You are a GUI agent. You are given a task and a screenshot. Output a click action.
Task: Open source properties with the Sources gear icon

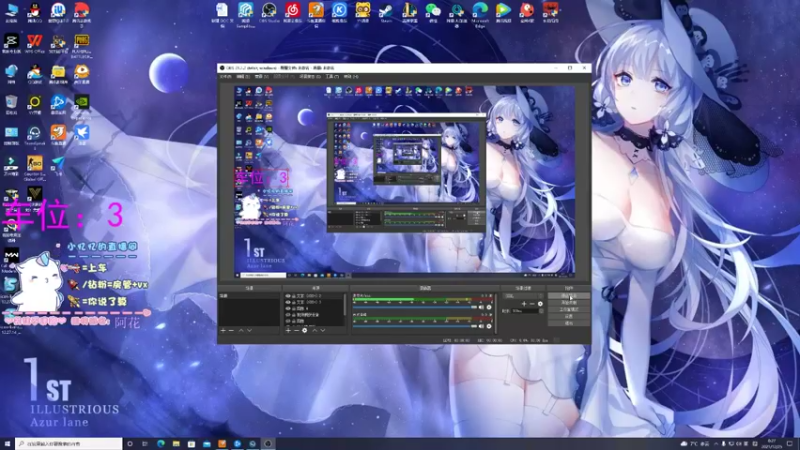tap(305, 331)
